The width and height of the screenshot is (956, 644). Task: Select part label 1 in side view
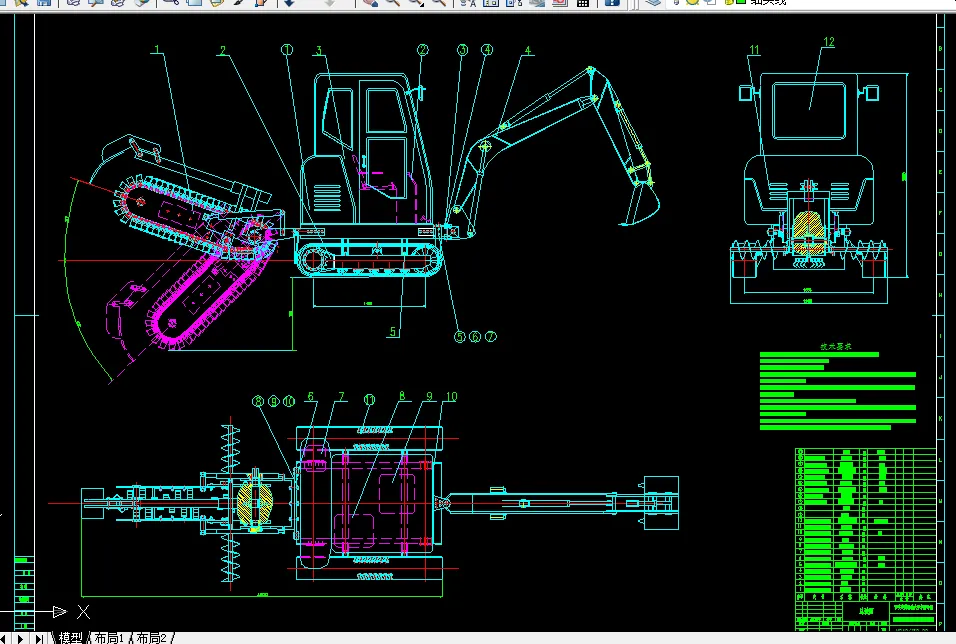pyautogui.click(x=157, y=50)
